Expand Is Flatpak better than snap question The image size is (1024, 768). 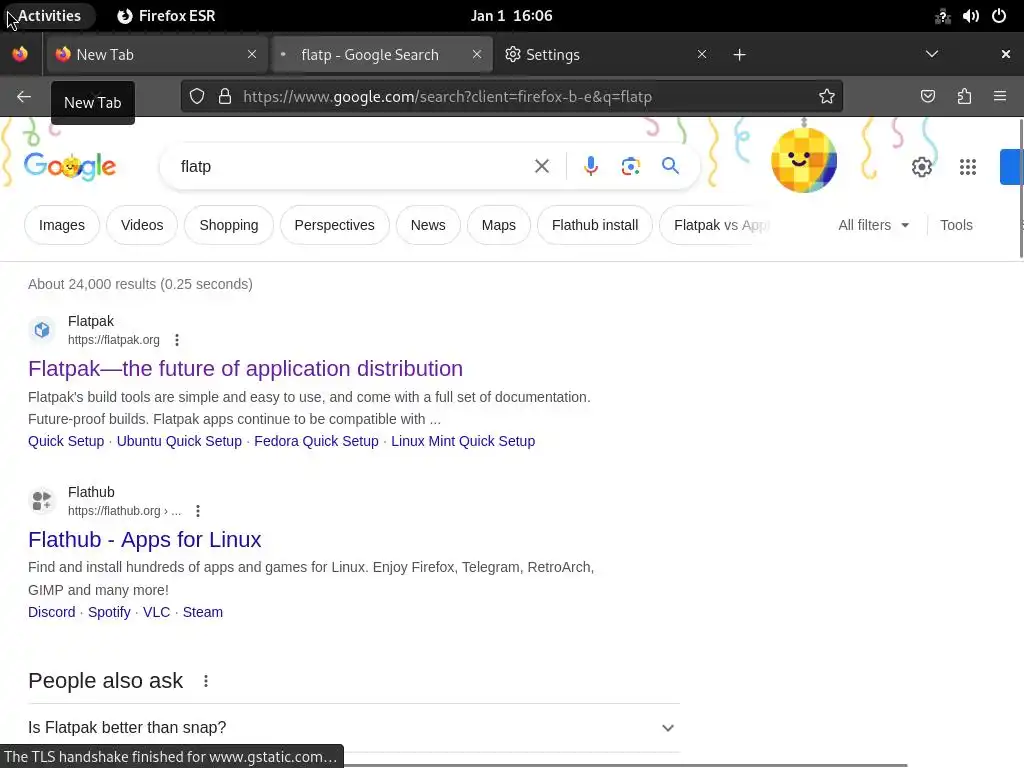tap(354, 728)
